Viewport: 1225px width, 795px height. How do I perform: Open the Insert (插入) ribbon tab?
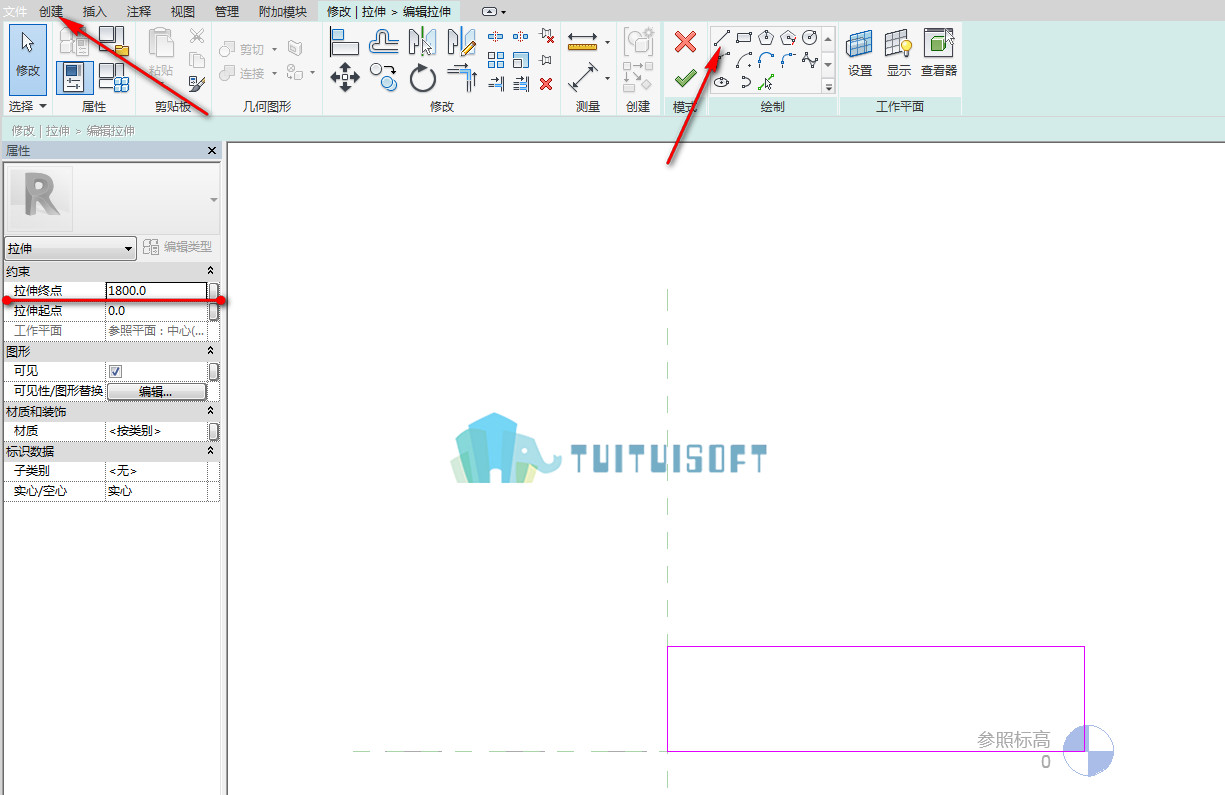pyautogui.click(x=95, y=11)
